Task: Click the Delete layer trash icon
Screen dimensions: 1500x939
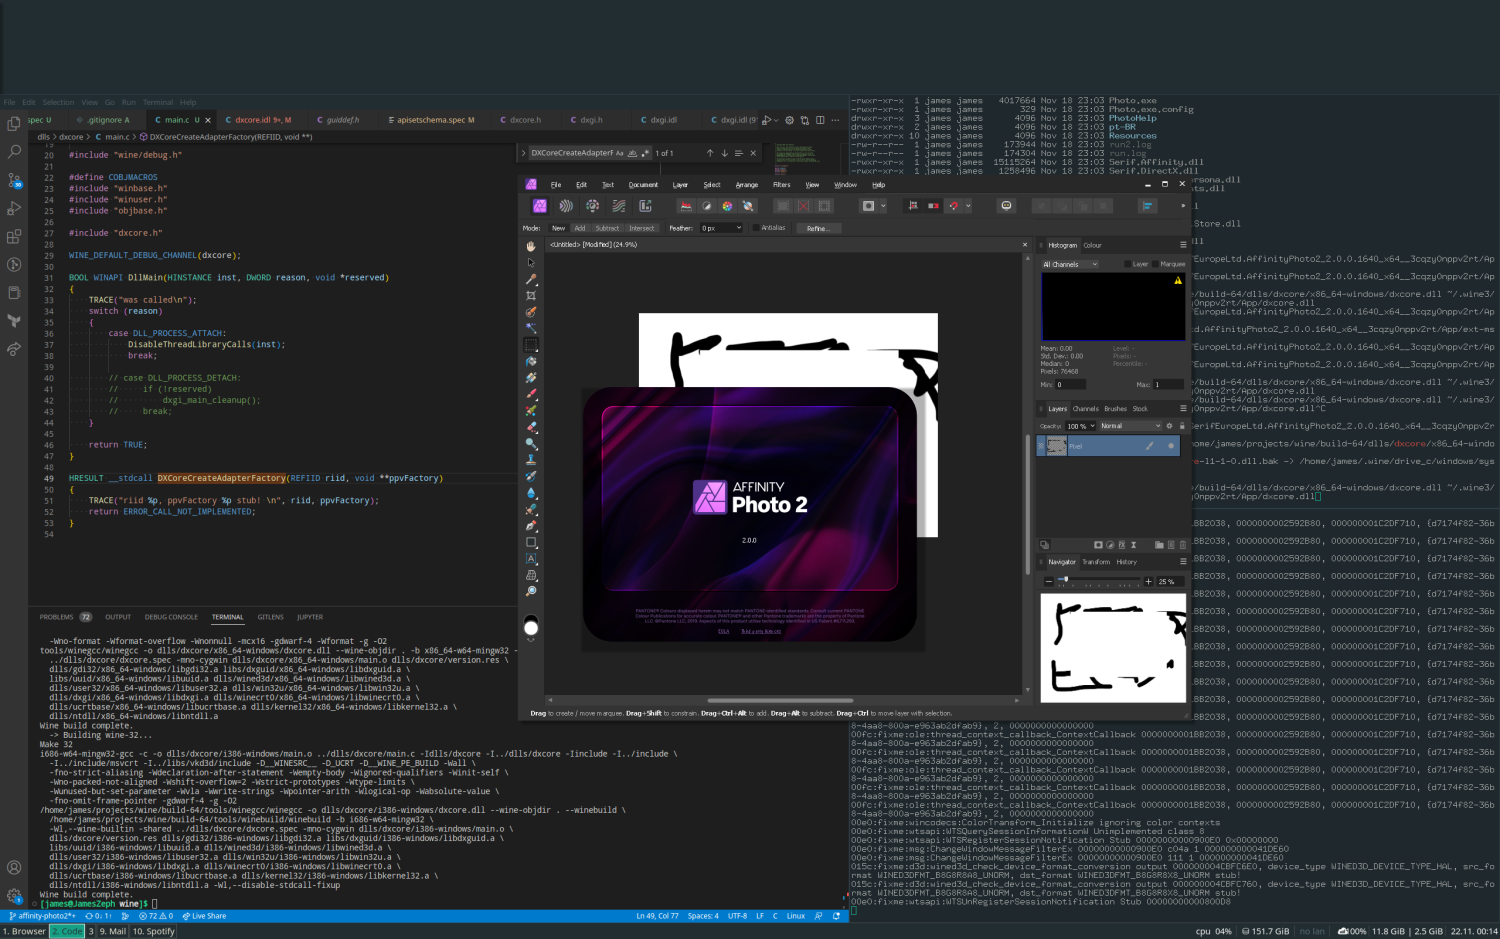Action: coord(1183,545)
